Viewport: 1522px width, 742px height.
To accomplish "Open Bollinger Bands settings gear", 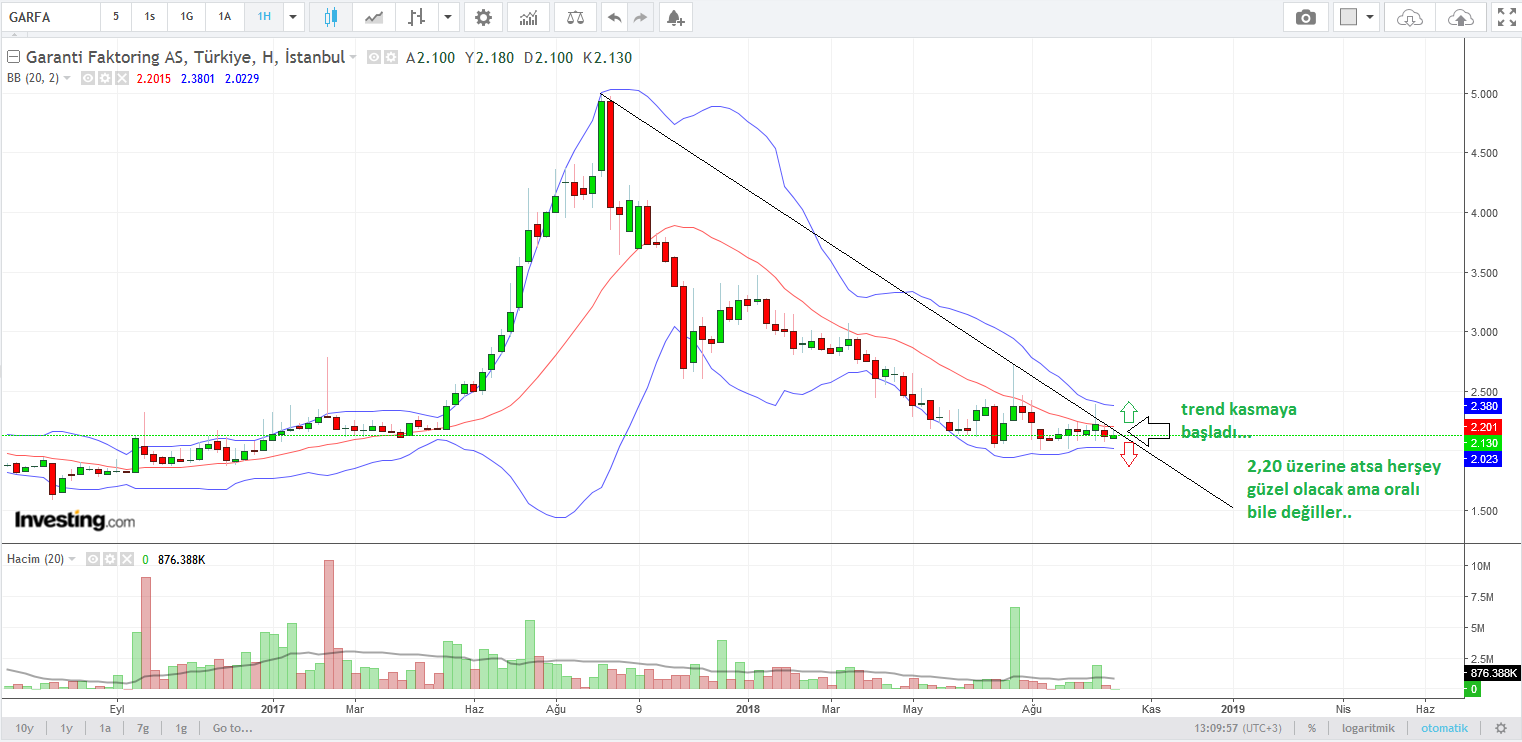I will [104, 78].
